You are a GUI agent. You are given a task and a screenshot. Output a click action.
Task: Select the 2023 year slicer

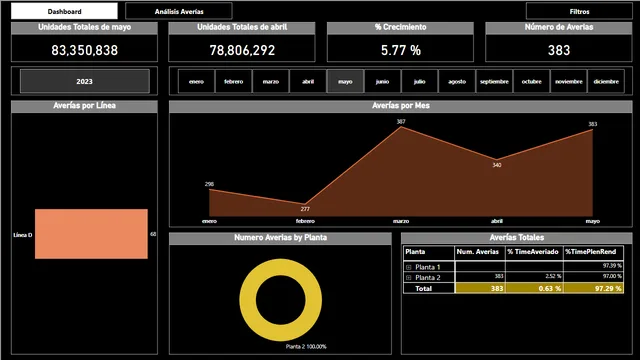point(84,81)
